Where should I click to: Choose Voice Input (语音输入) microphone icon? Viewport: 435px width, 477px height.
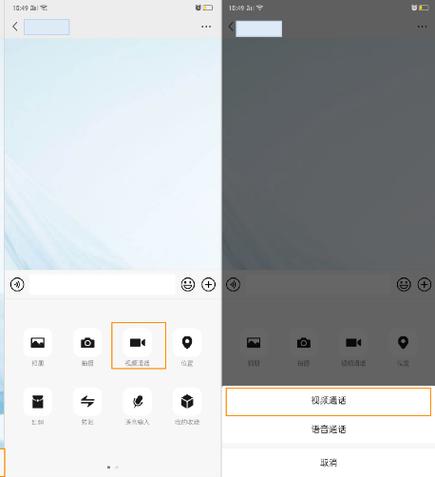tap(138, 401)
